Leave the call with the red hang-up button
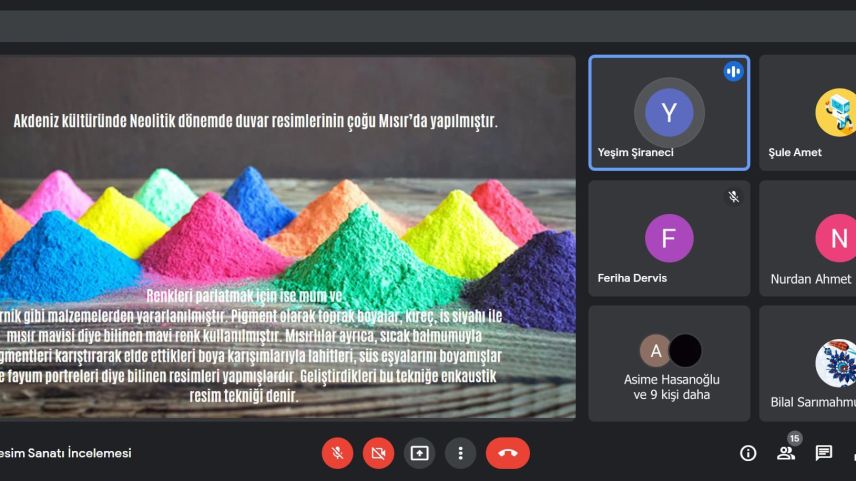Screen dimensions: 856x481 (x=507, y=453)
